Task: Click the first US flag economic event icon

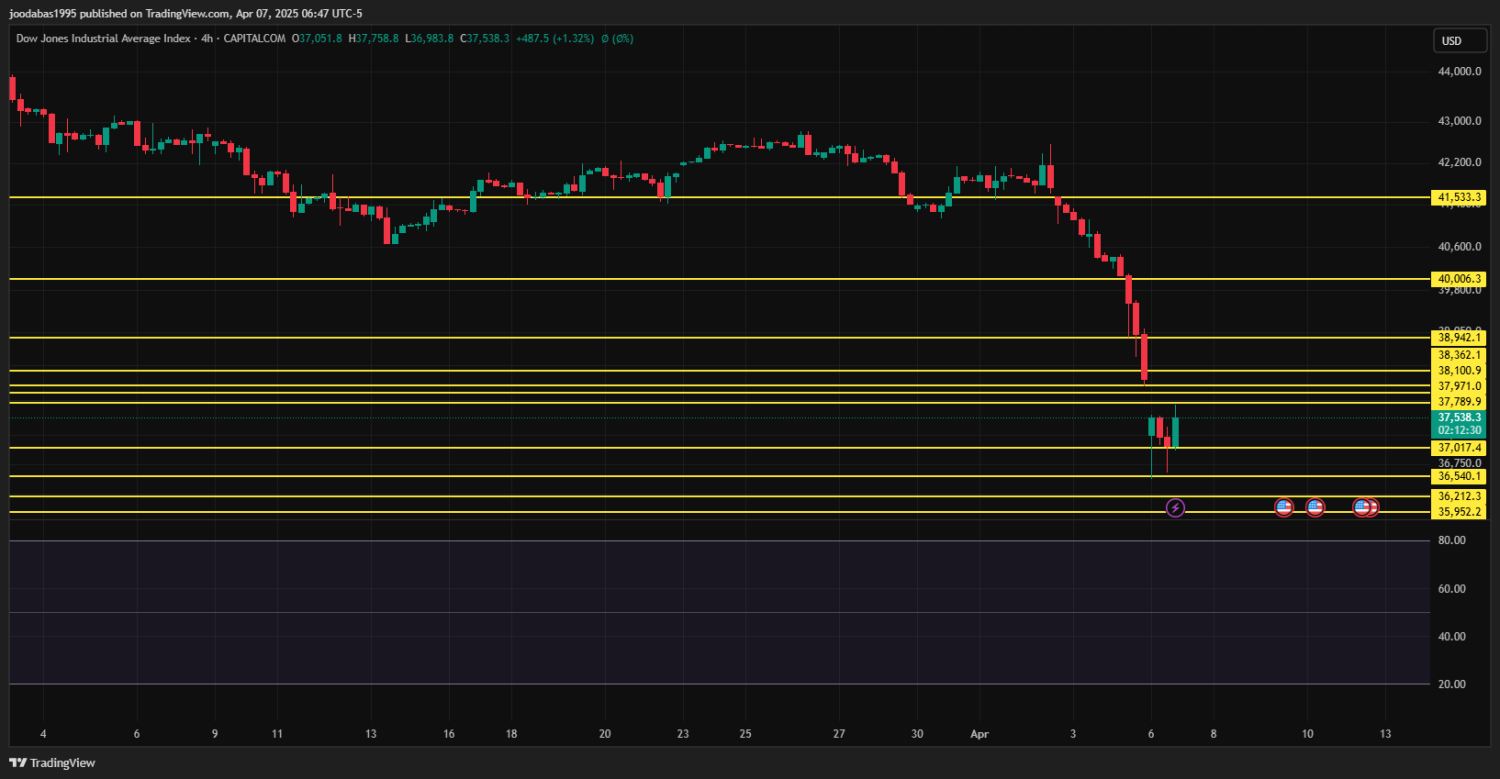Action: 1284,508
